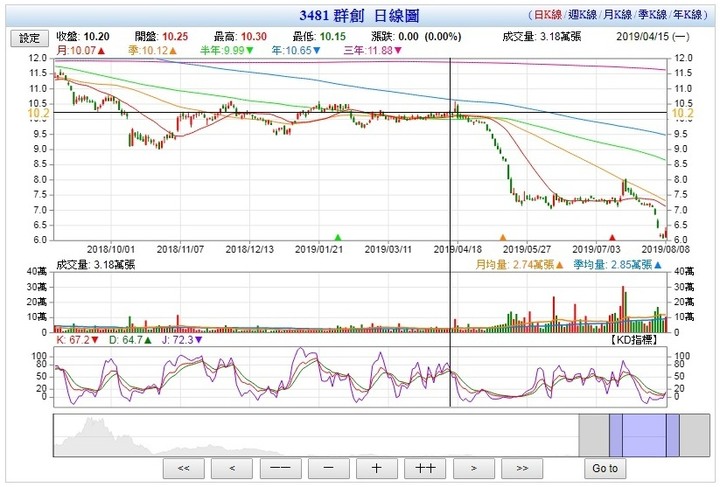Click the green triangle marker near 2019/01/21
Viewport: 720px width, 487px height.
click(338, 237)
